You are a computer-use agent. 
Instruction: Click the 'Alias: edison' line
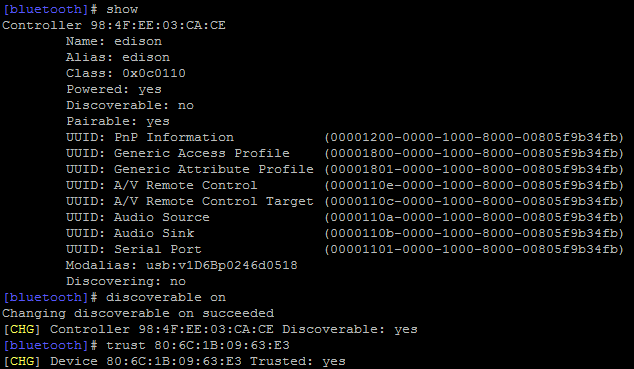click(118, 57)
